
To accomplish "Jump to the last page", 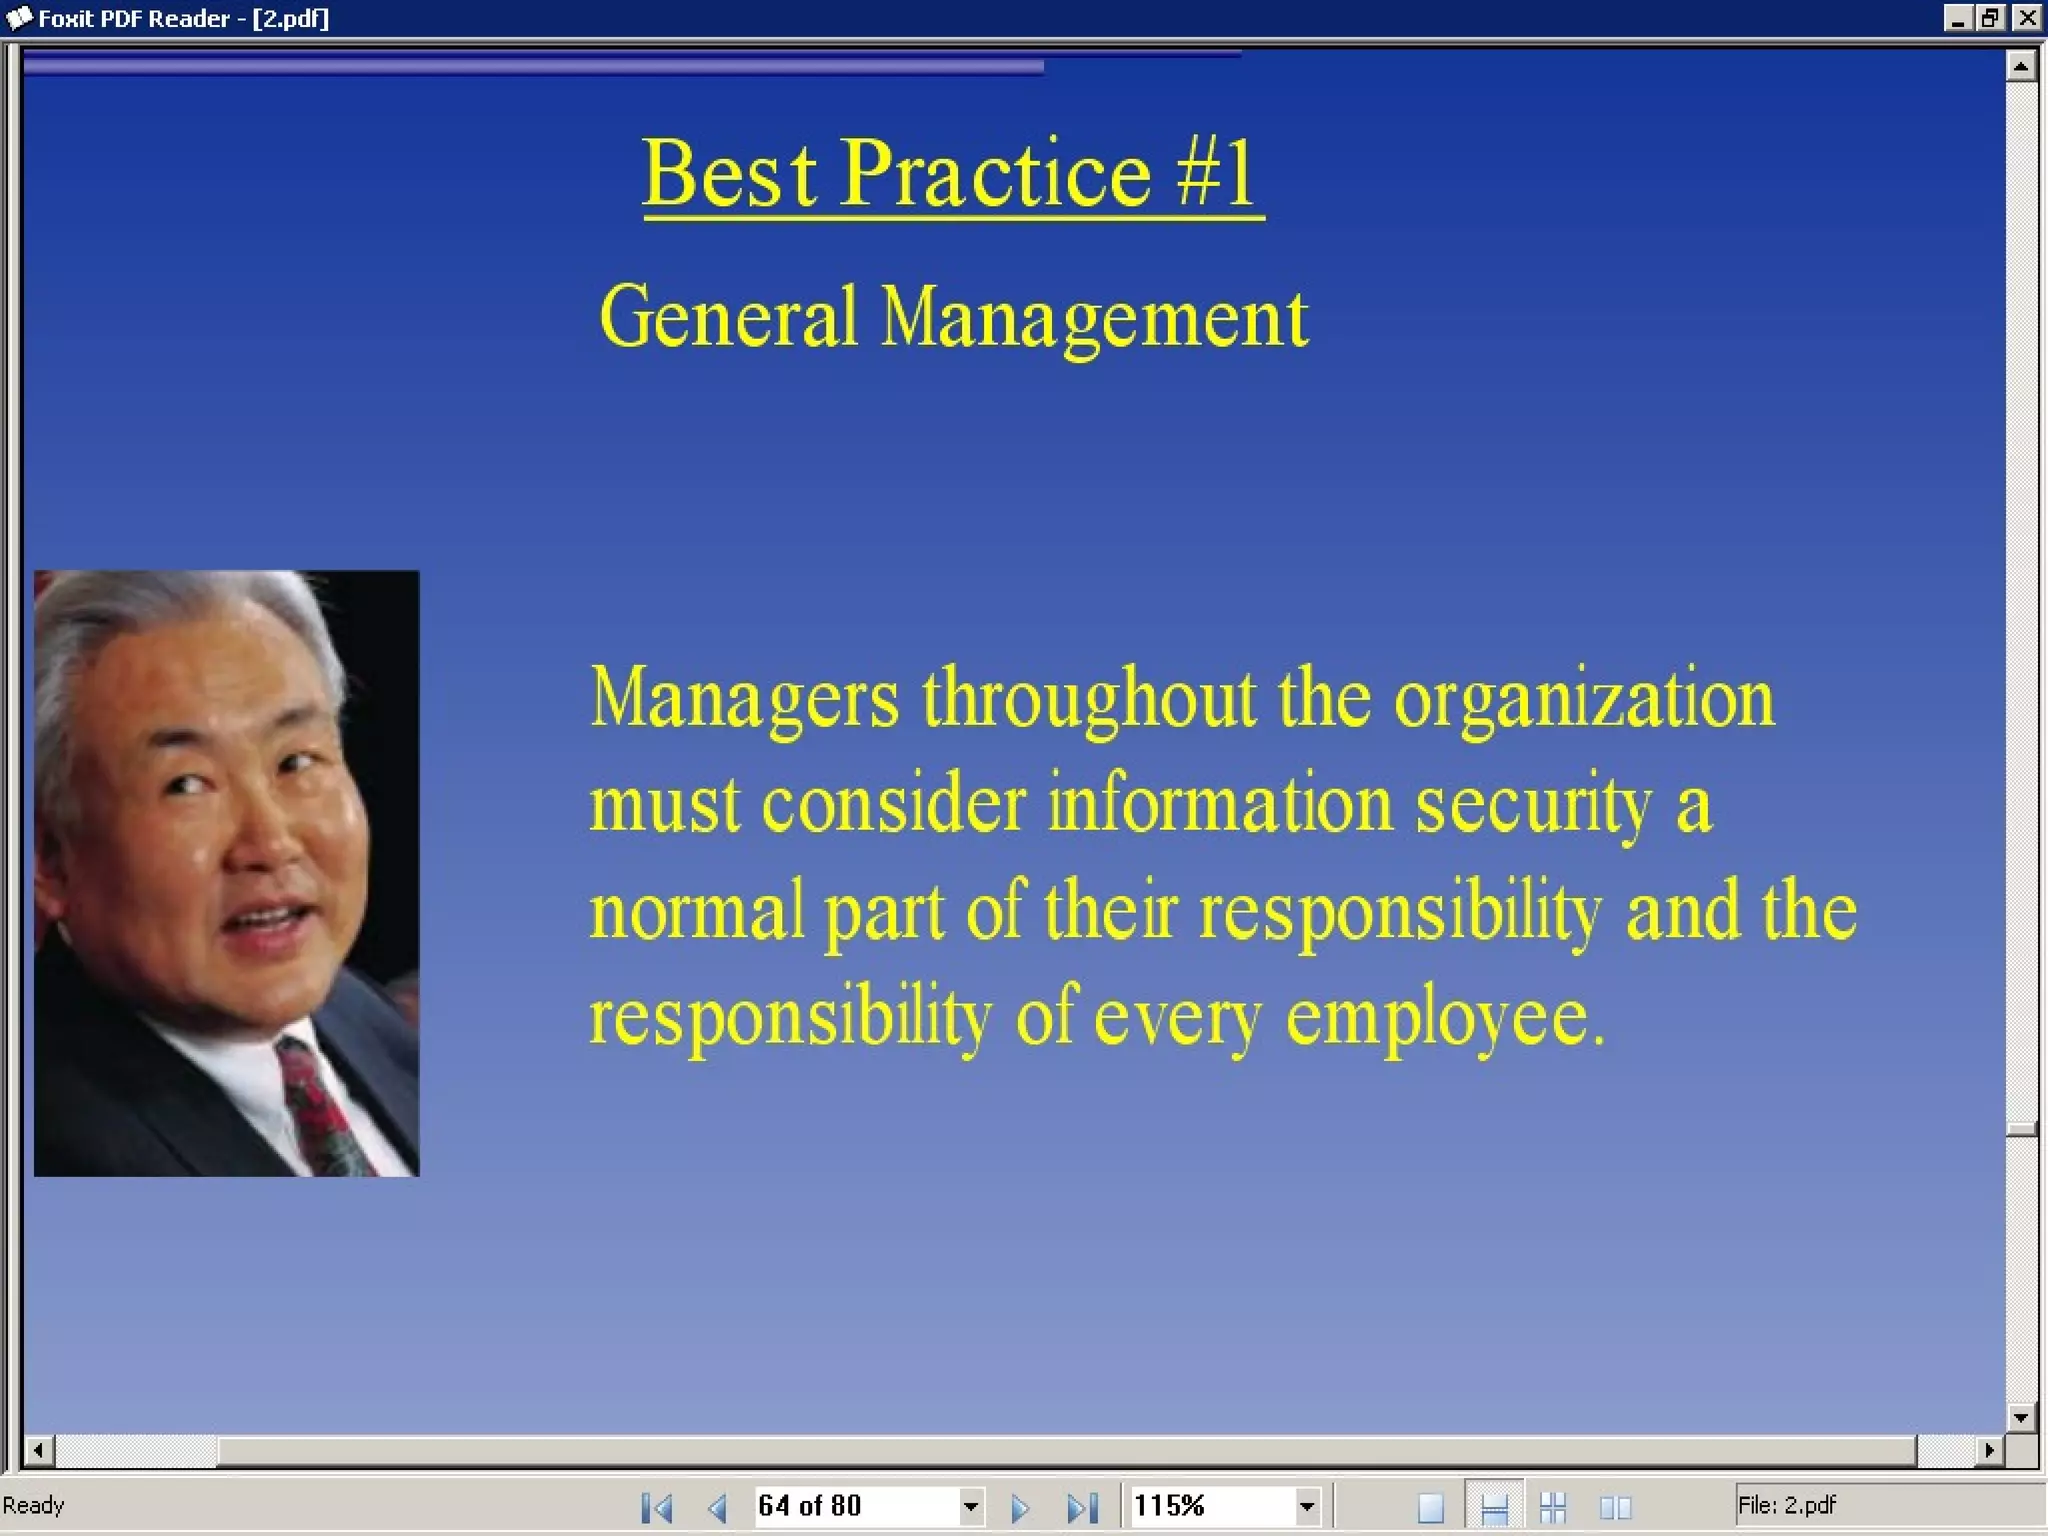I will (1082, 1507).
